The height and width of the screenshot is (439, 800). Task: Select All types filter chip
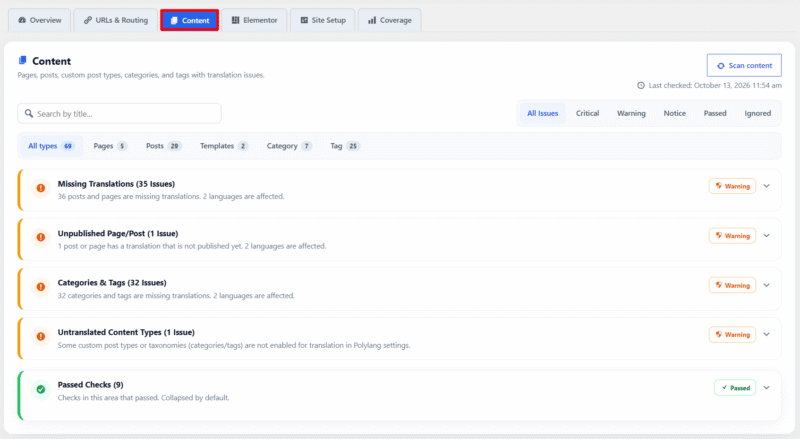(x=51, y=146)
